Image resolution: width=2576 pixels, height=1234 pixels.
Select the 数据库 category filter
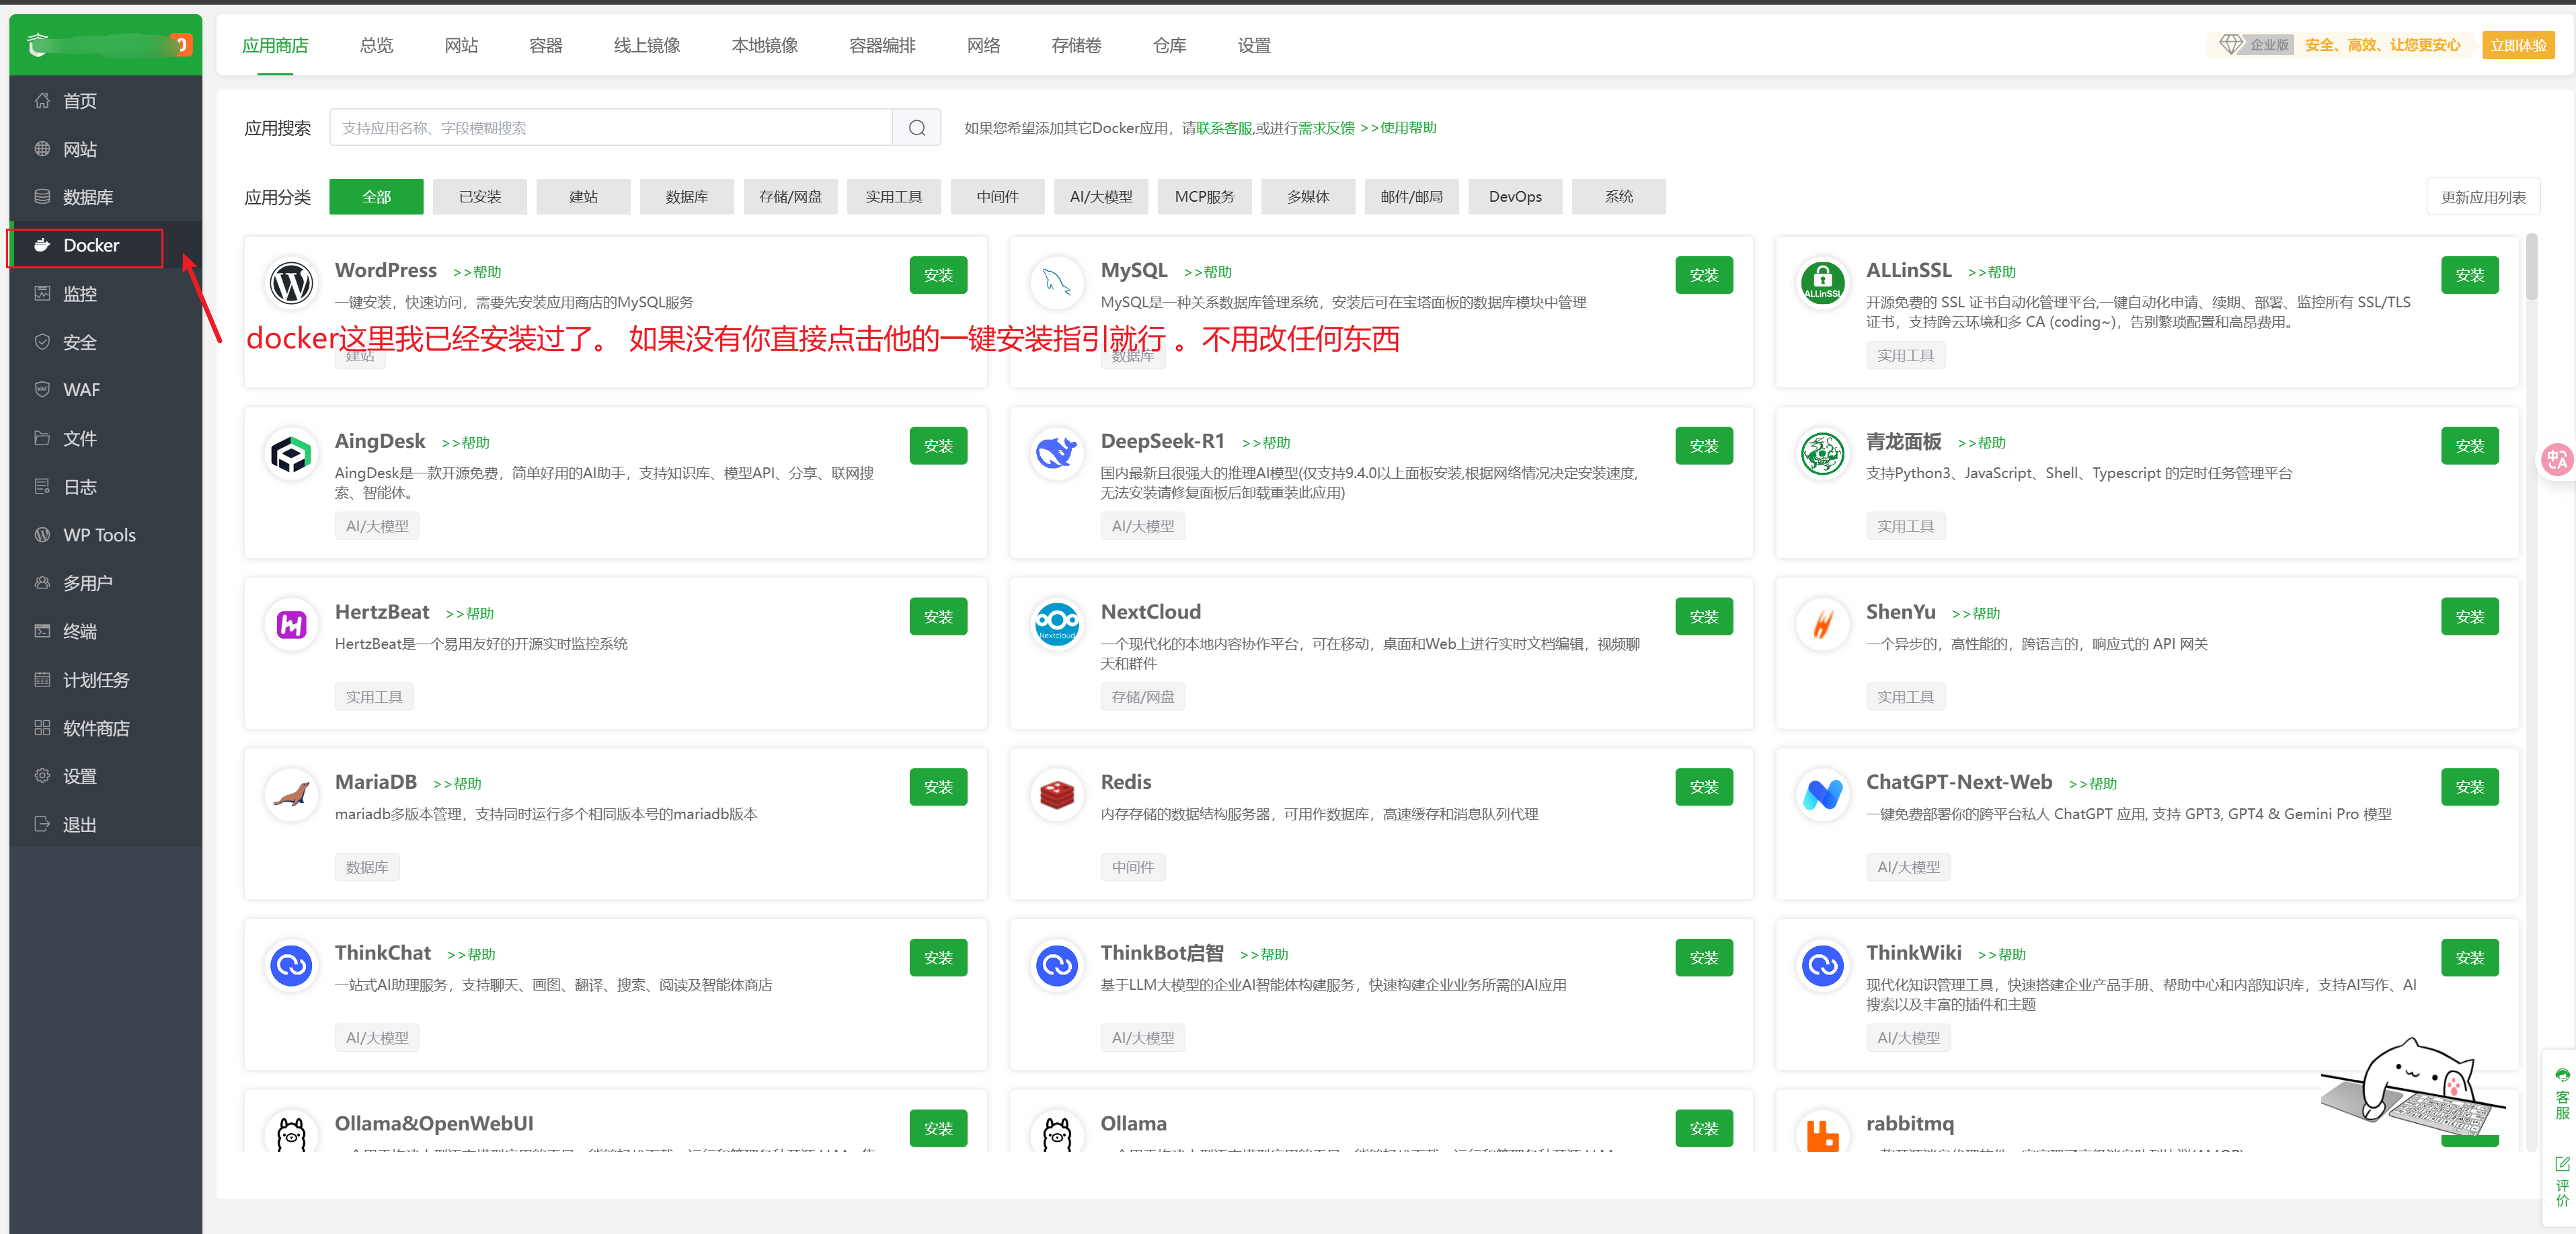[686, 197]
